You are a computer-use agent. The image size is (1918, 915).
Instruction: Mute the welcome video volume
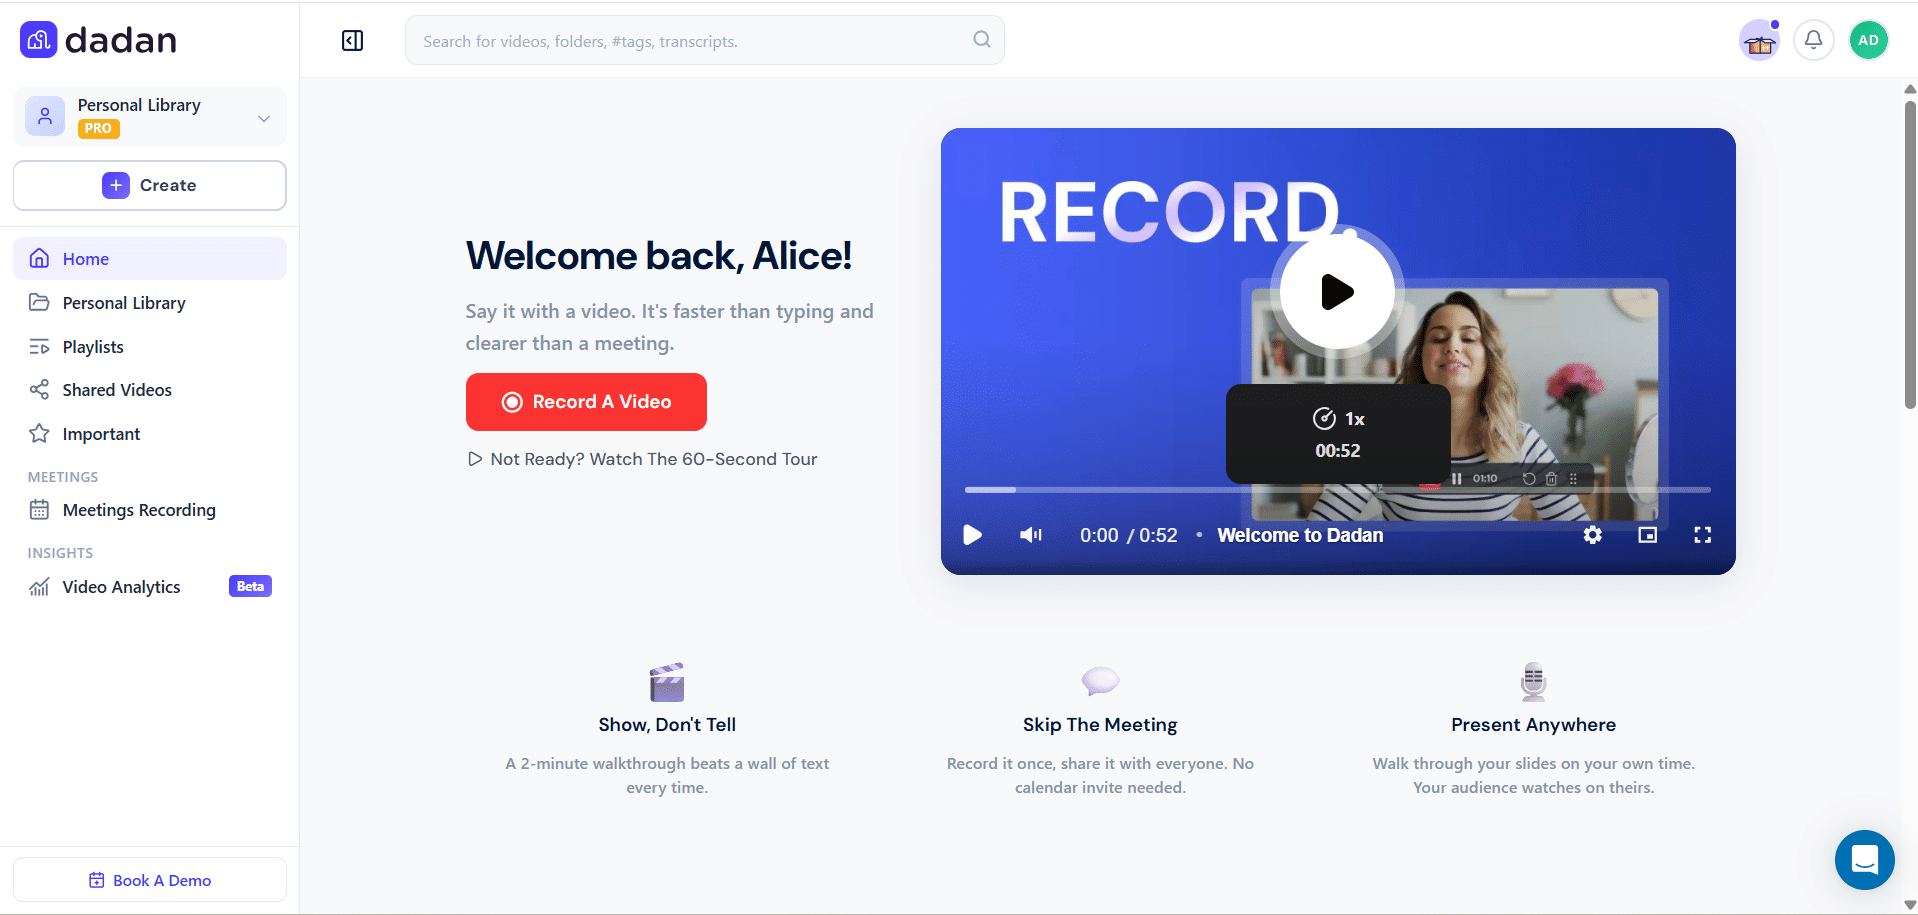[x=1030, y=535]
